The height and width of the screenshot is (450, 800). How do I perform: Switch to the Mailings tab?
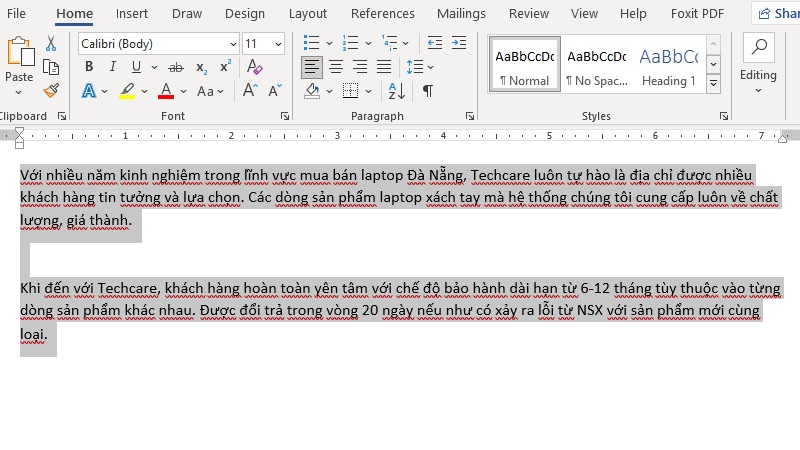coord(461,13)
